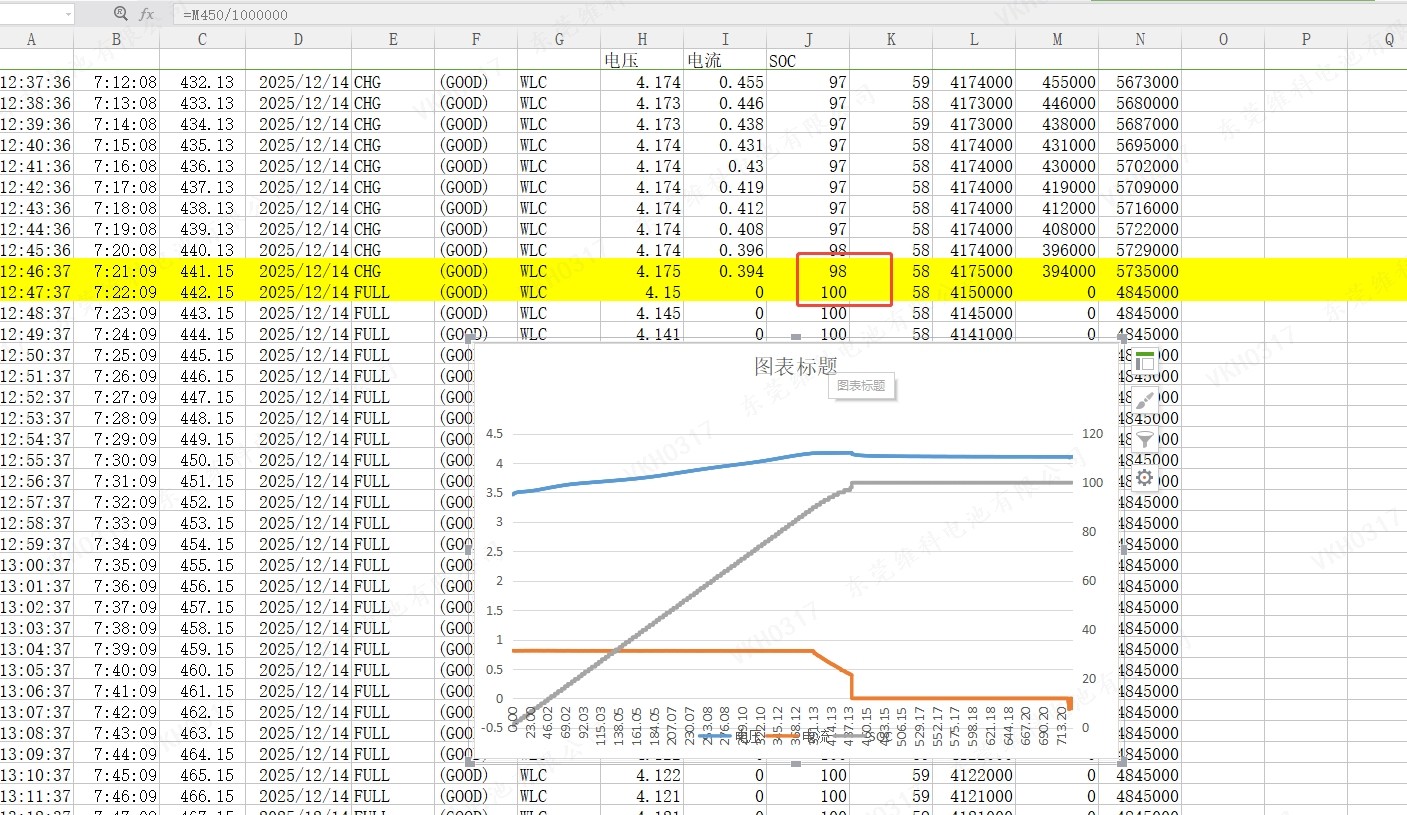Image resolution: width=1407 pixels, height=815 pixels.
Task: Select cell containing 5673000
Action: pos(1140,82)
